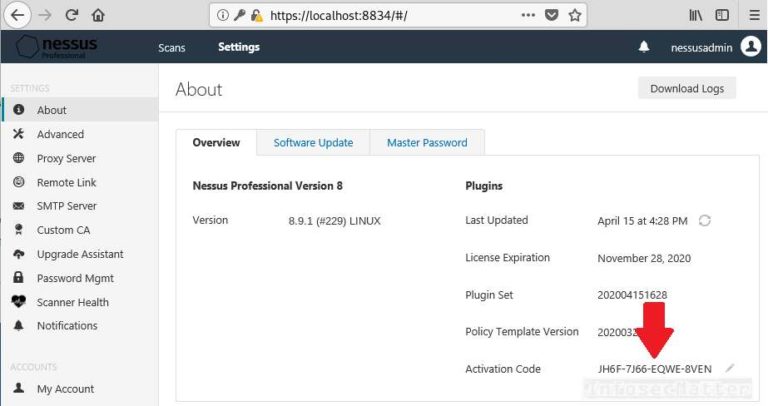The width and height of the screenshot is (768, 406).
Task: Open Scanner Health page
Action: 72,302
